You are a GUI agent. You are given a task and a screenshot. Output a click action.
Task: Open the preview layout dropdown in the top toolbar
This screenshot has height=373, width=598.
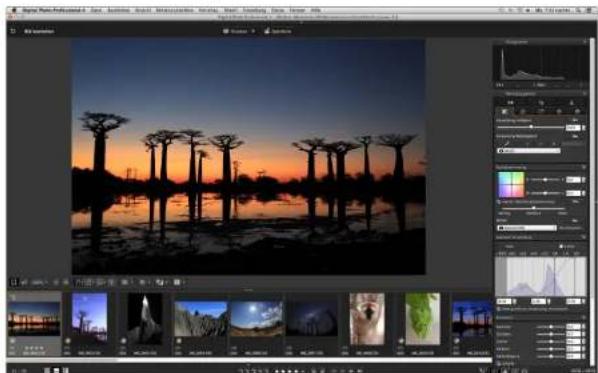point(239,31)
